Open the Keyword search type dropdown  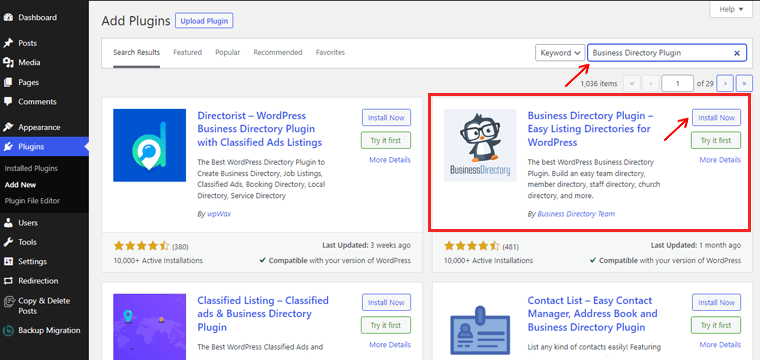pyautogui.click(x=559, y=53)
